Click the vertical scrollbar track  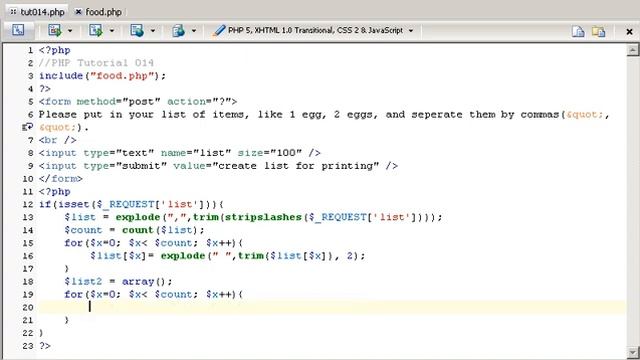tap(633, 201)
